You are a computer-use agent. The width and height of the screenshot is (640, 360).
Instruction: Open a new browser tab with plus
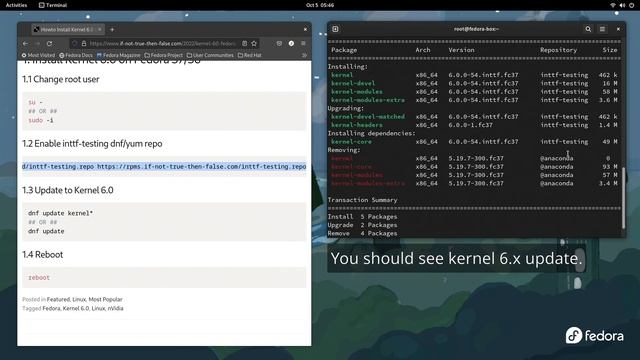[112, 29]
